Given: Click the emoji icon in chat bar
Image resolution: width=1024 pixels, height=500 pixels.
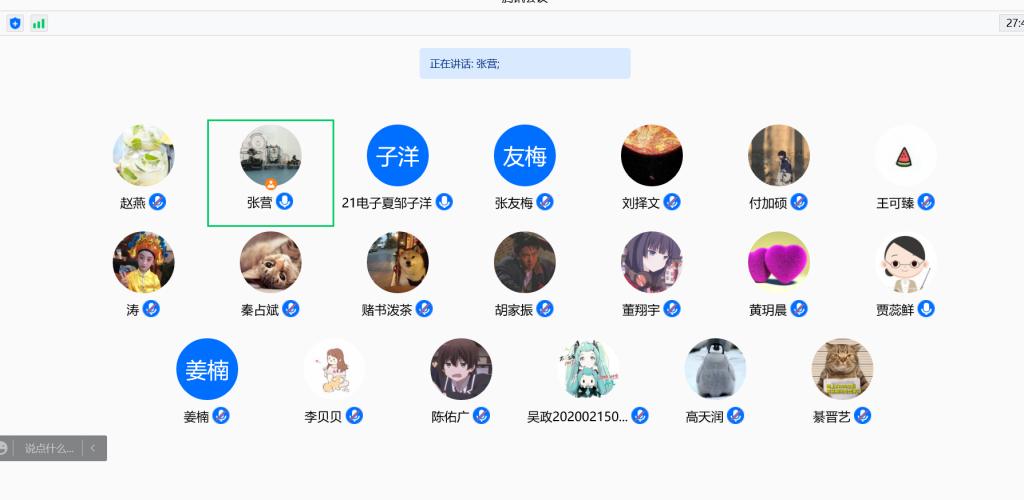Looking at the screenshot, I should pyautogui.click(x=3, y=448).
